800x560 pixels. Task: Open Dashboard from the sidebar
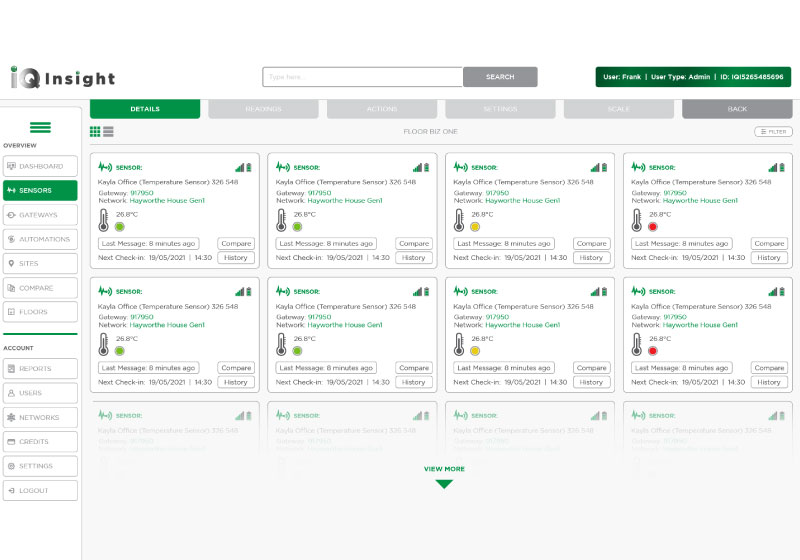[40, 166]
